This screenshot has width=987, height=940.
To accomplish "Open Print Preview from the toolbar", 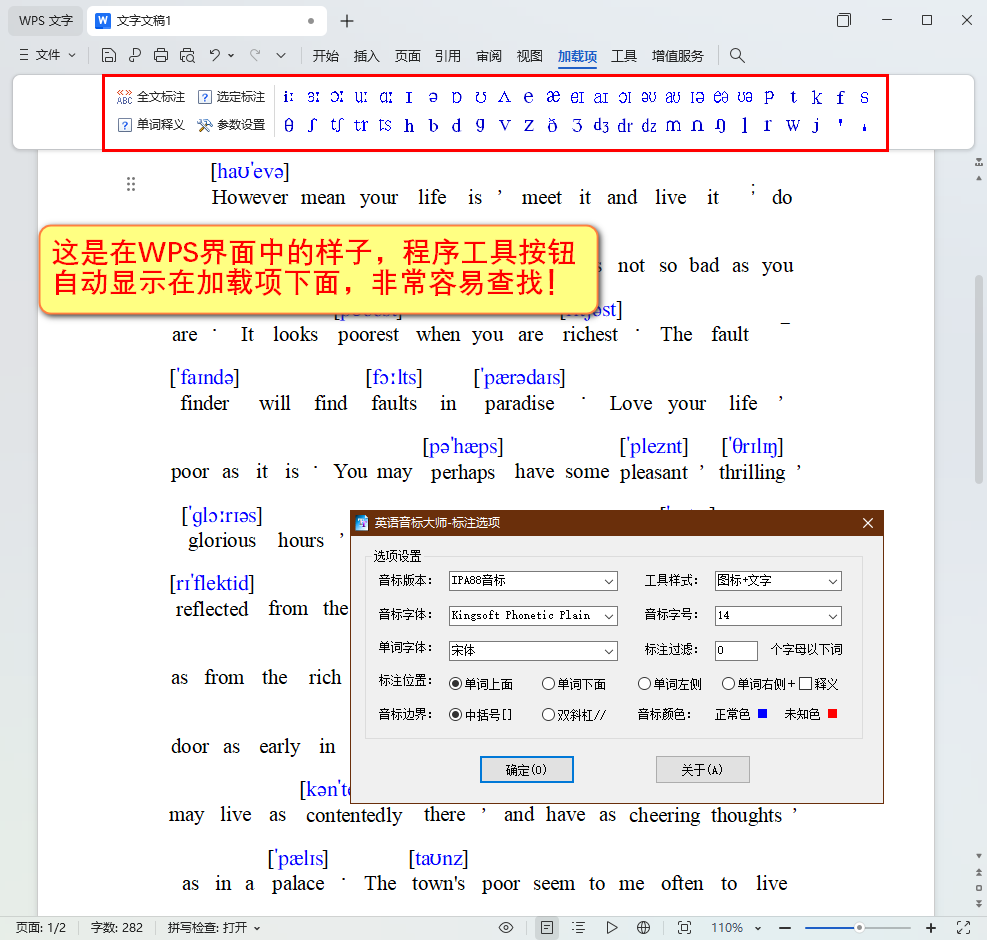I will point(187,55).
